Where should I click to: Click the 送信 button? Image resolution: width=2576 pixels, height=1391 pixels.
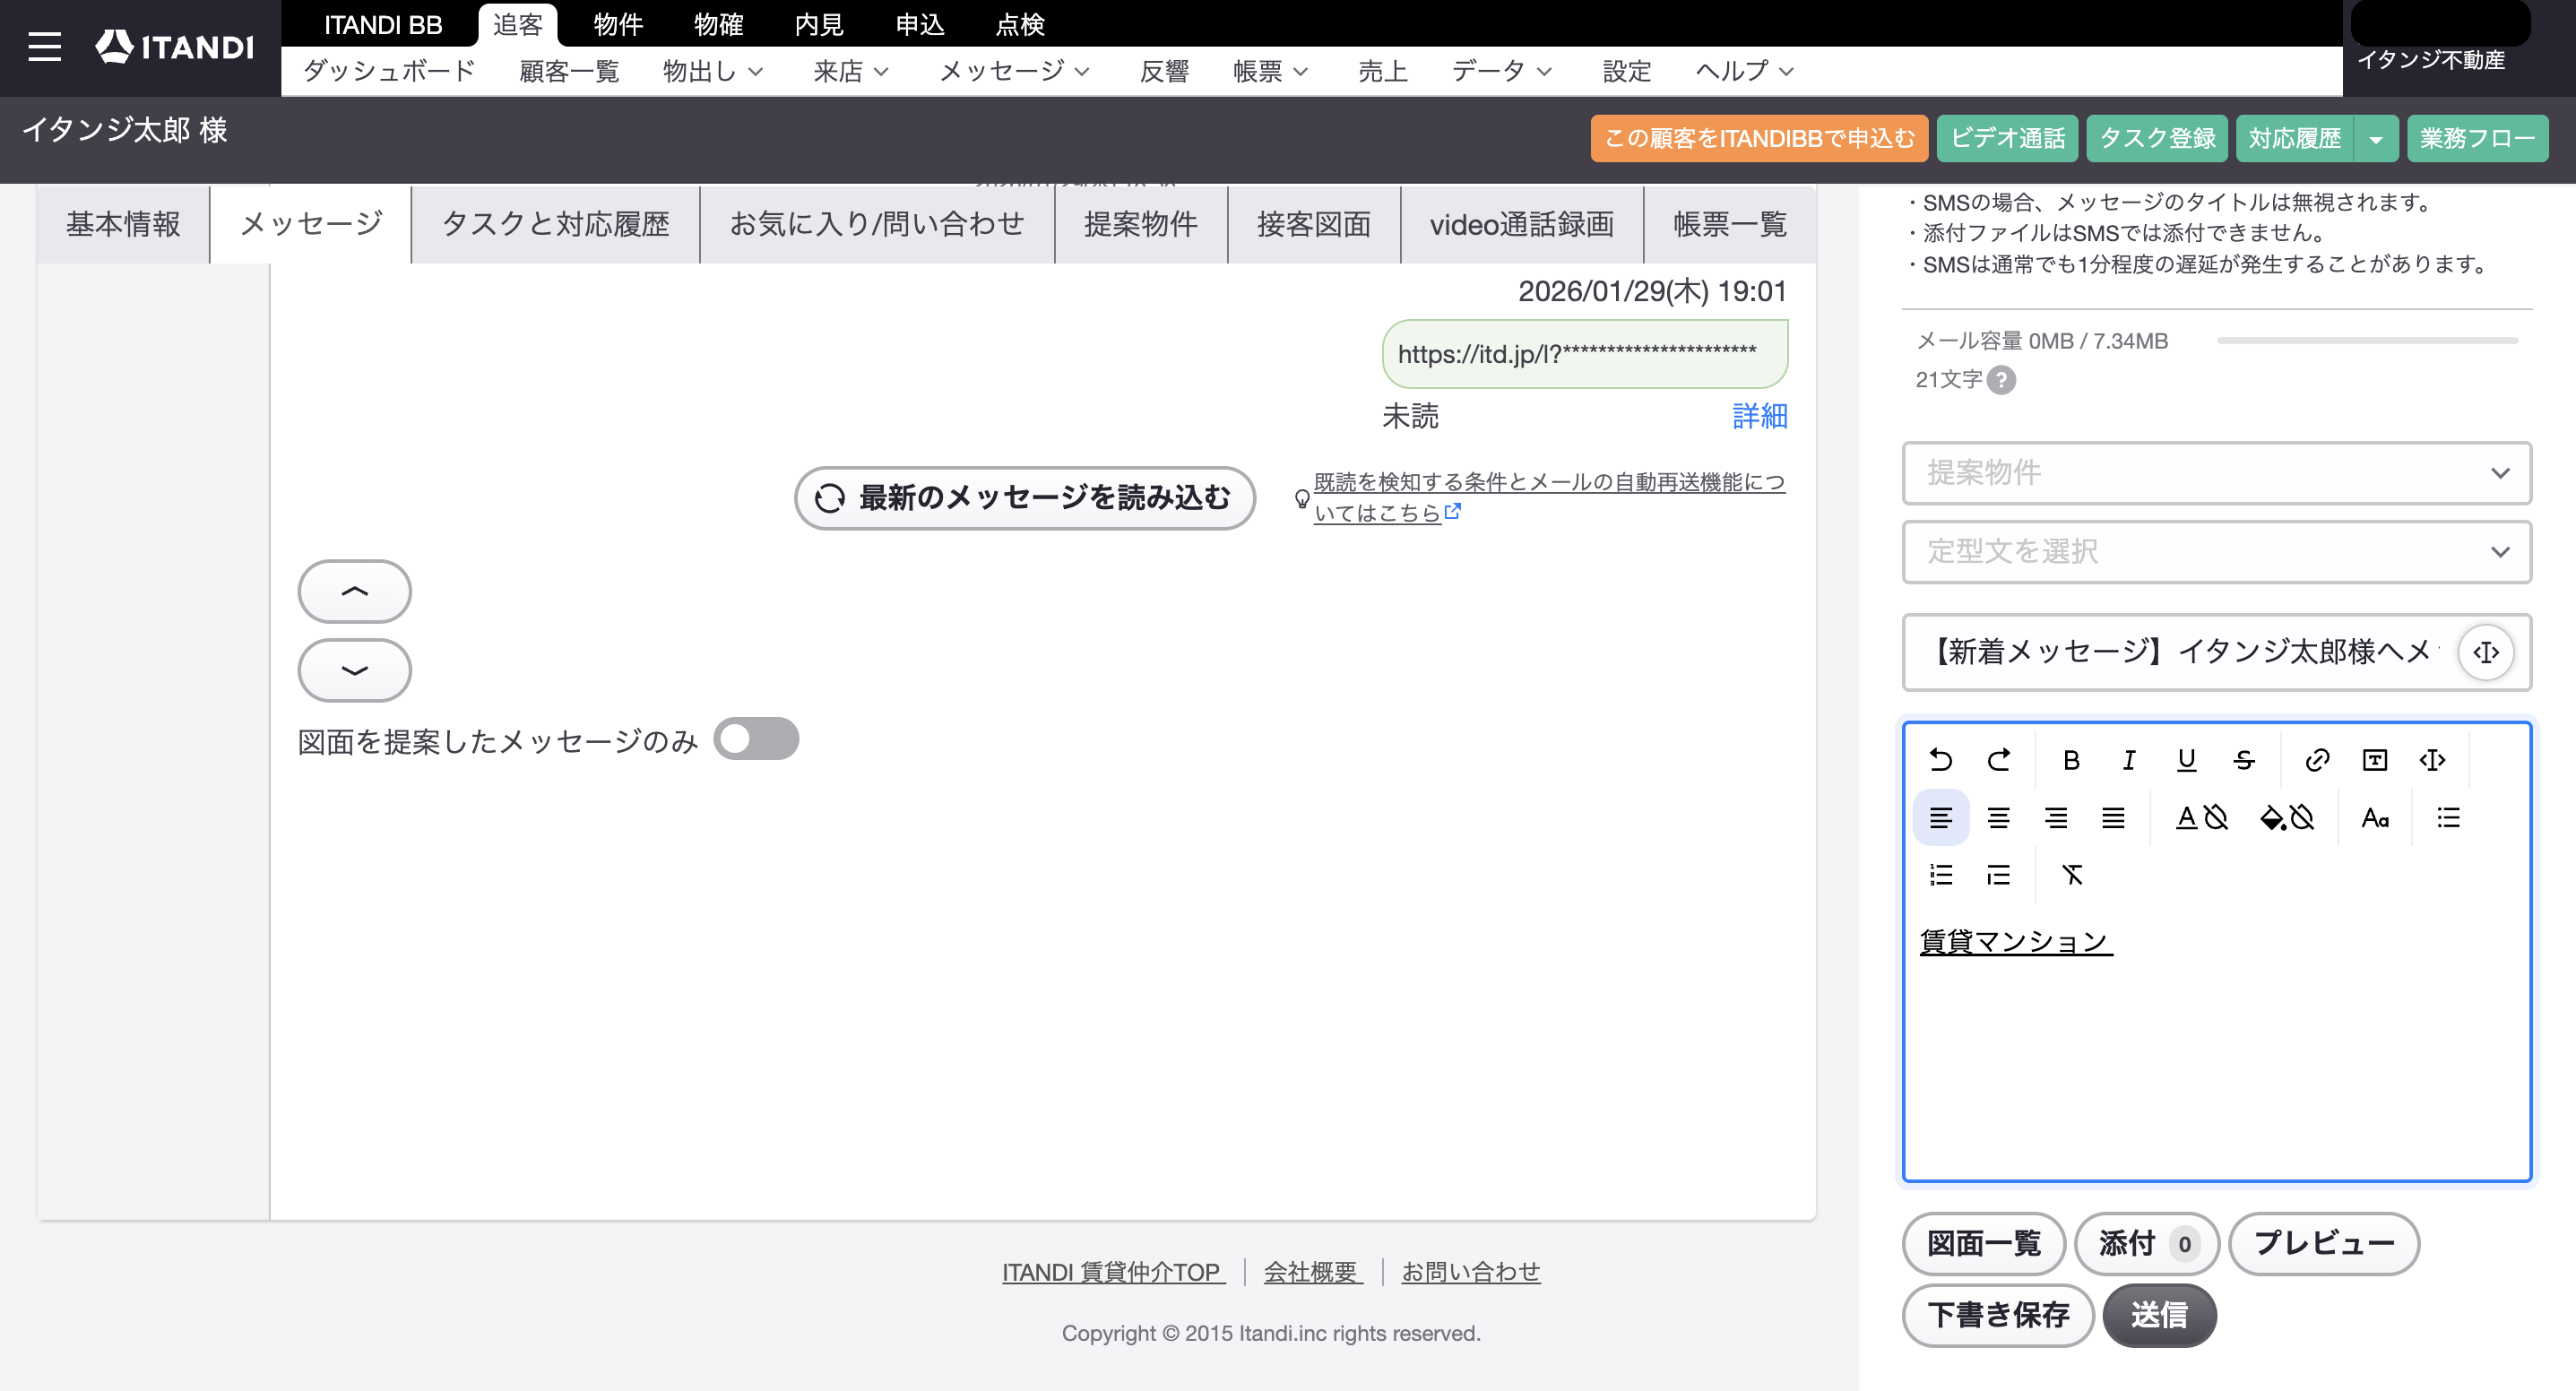pos(2160,1315)
